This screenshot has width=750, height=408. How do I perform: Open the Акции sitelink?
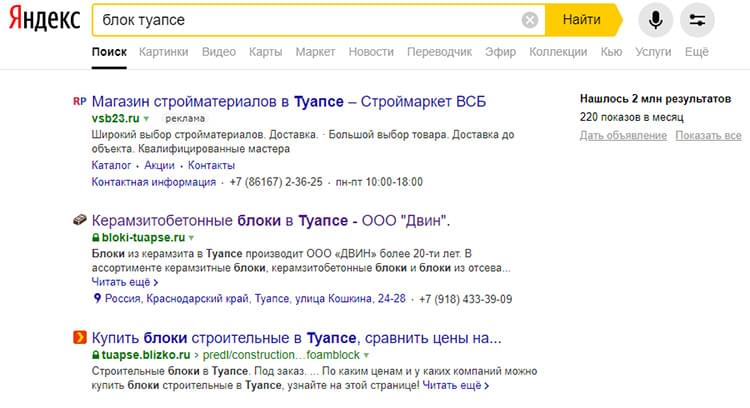(x=159, y=165)
